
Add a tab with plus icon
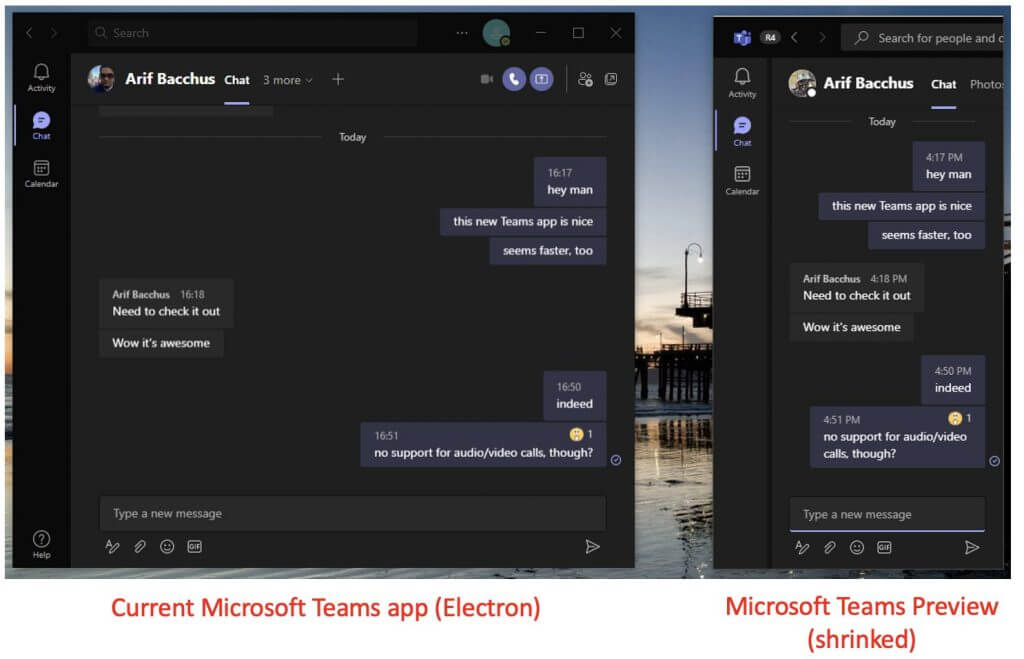(x=338, y=79)
